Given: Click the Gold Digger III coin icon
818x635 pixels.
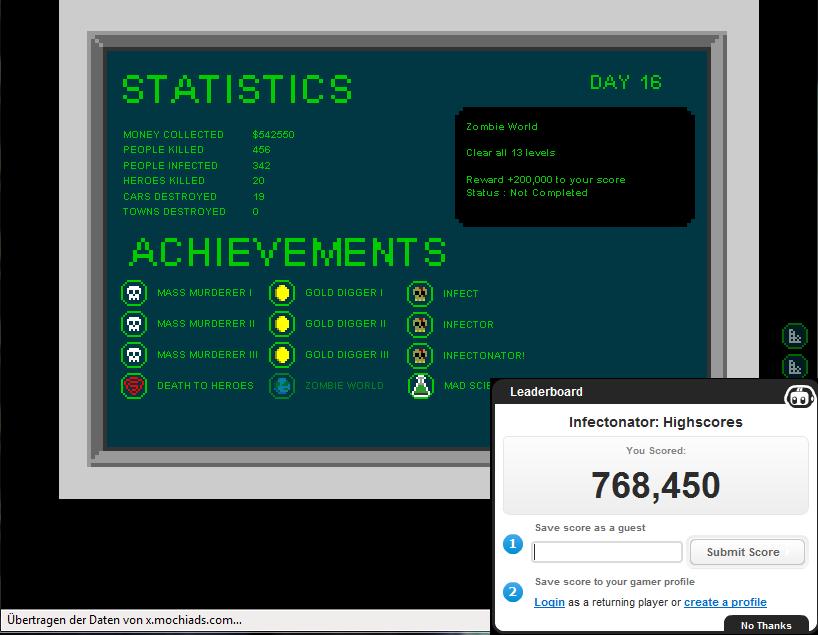Looking at the screenshot, I should click(x=282, y=355).
